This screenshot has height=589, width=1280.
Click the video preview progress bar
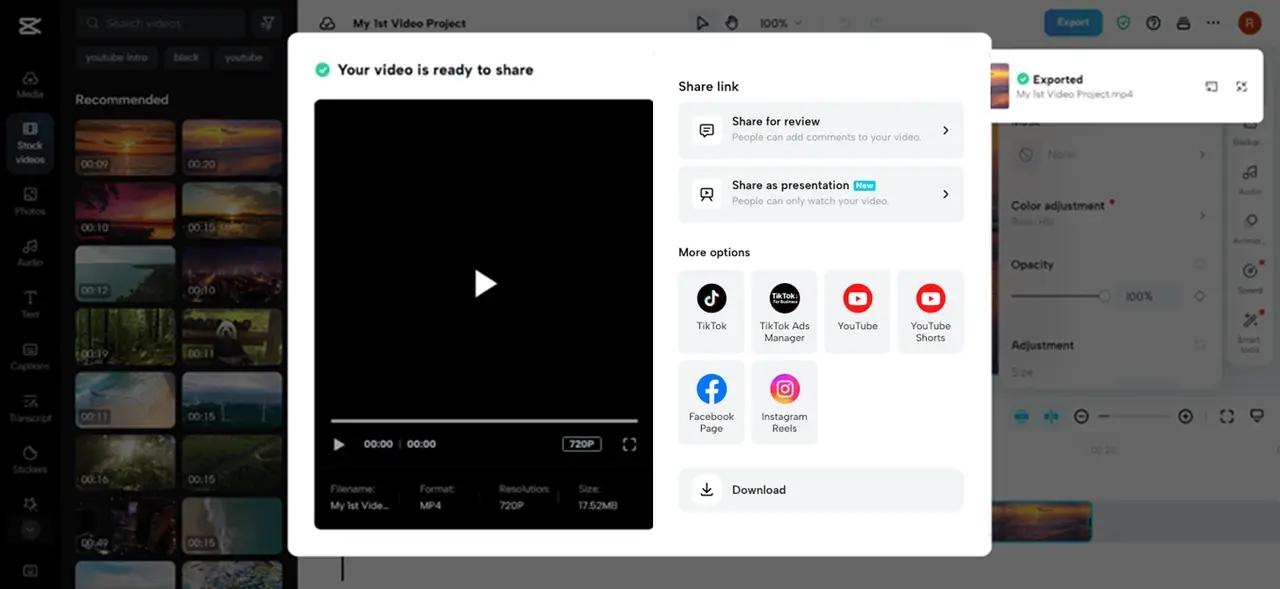484,421
